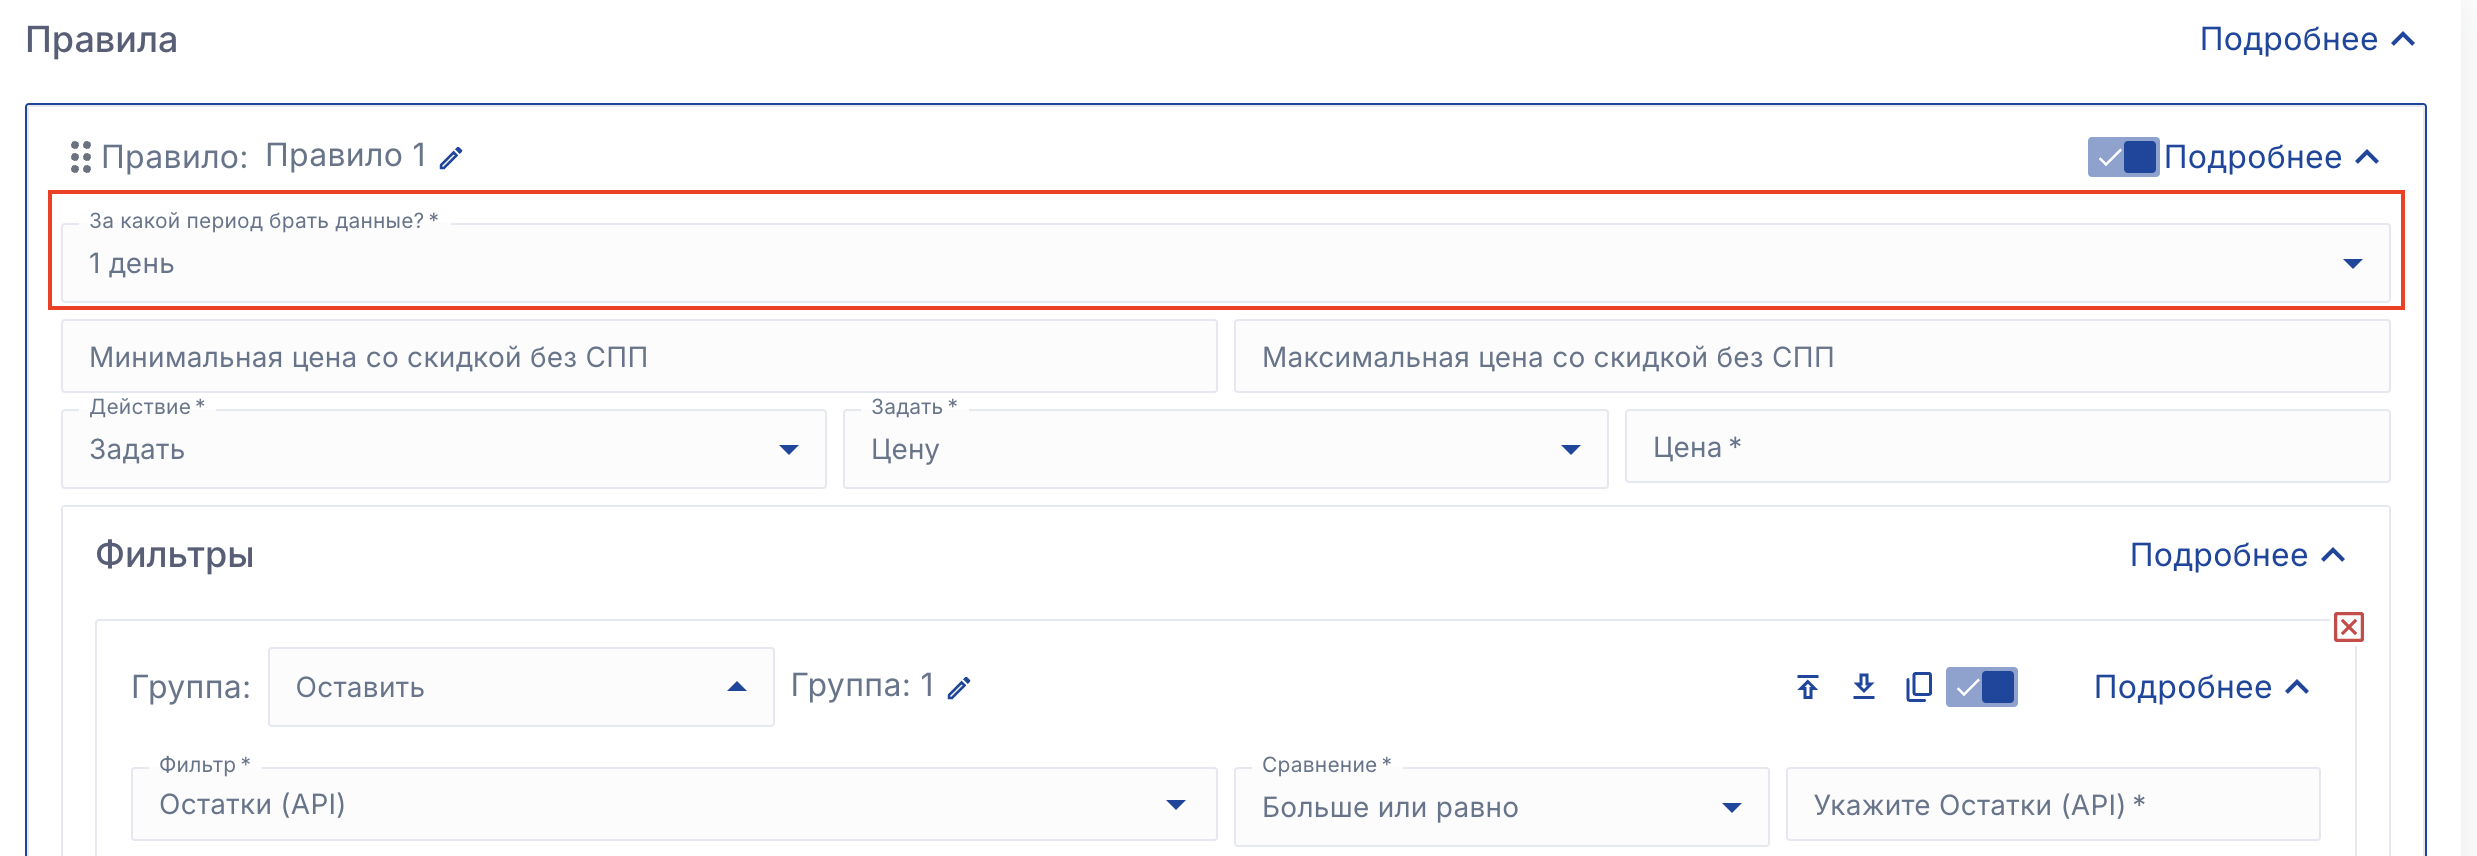Click the Минимальная цена со скидкой field
The width and height of the screenshot is (2477, 856).
(638, 357)
